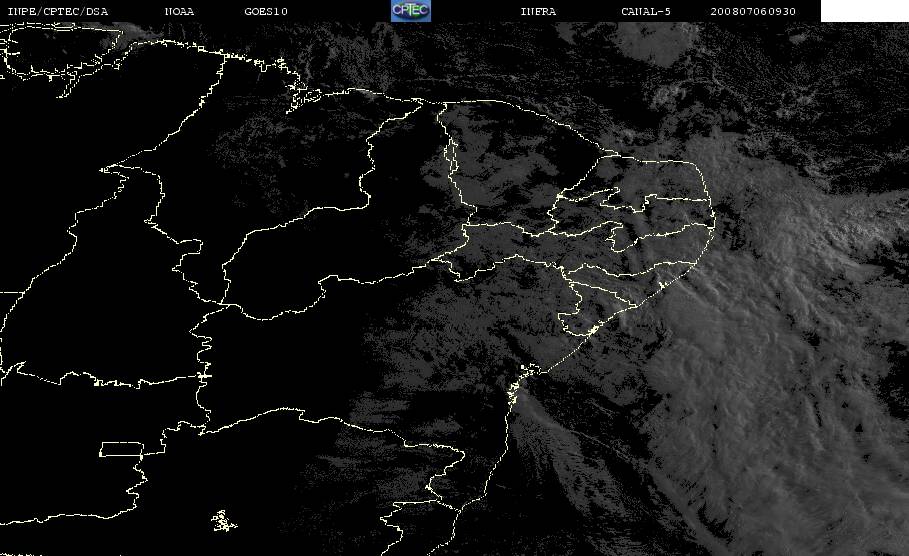Image resolution: width=909 pixels, height=556 pixels.
Task: Click the INFRA header label
Action: [538, 11]
